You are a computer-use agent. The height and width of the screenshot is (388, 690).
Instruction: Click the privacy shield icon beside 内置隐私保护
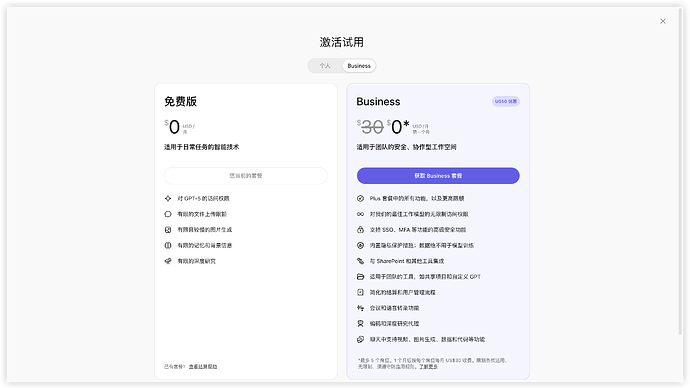click(360, 245)
